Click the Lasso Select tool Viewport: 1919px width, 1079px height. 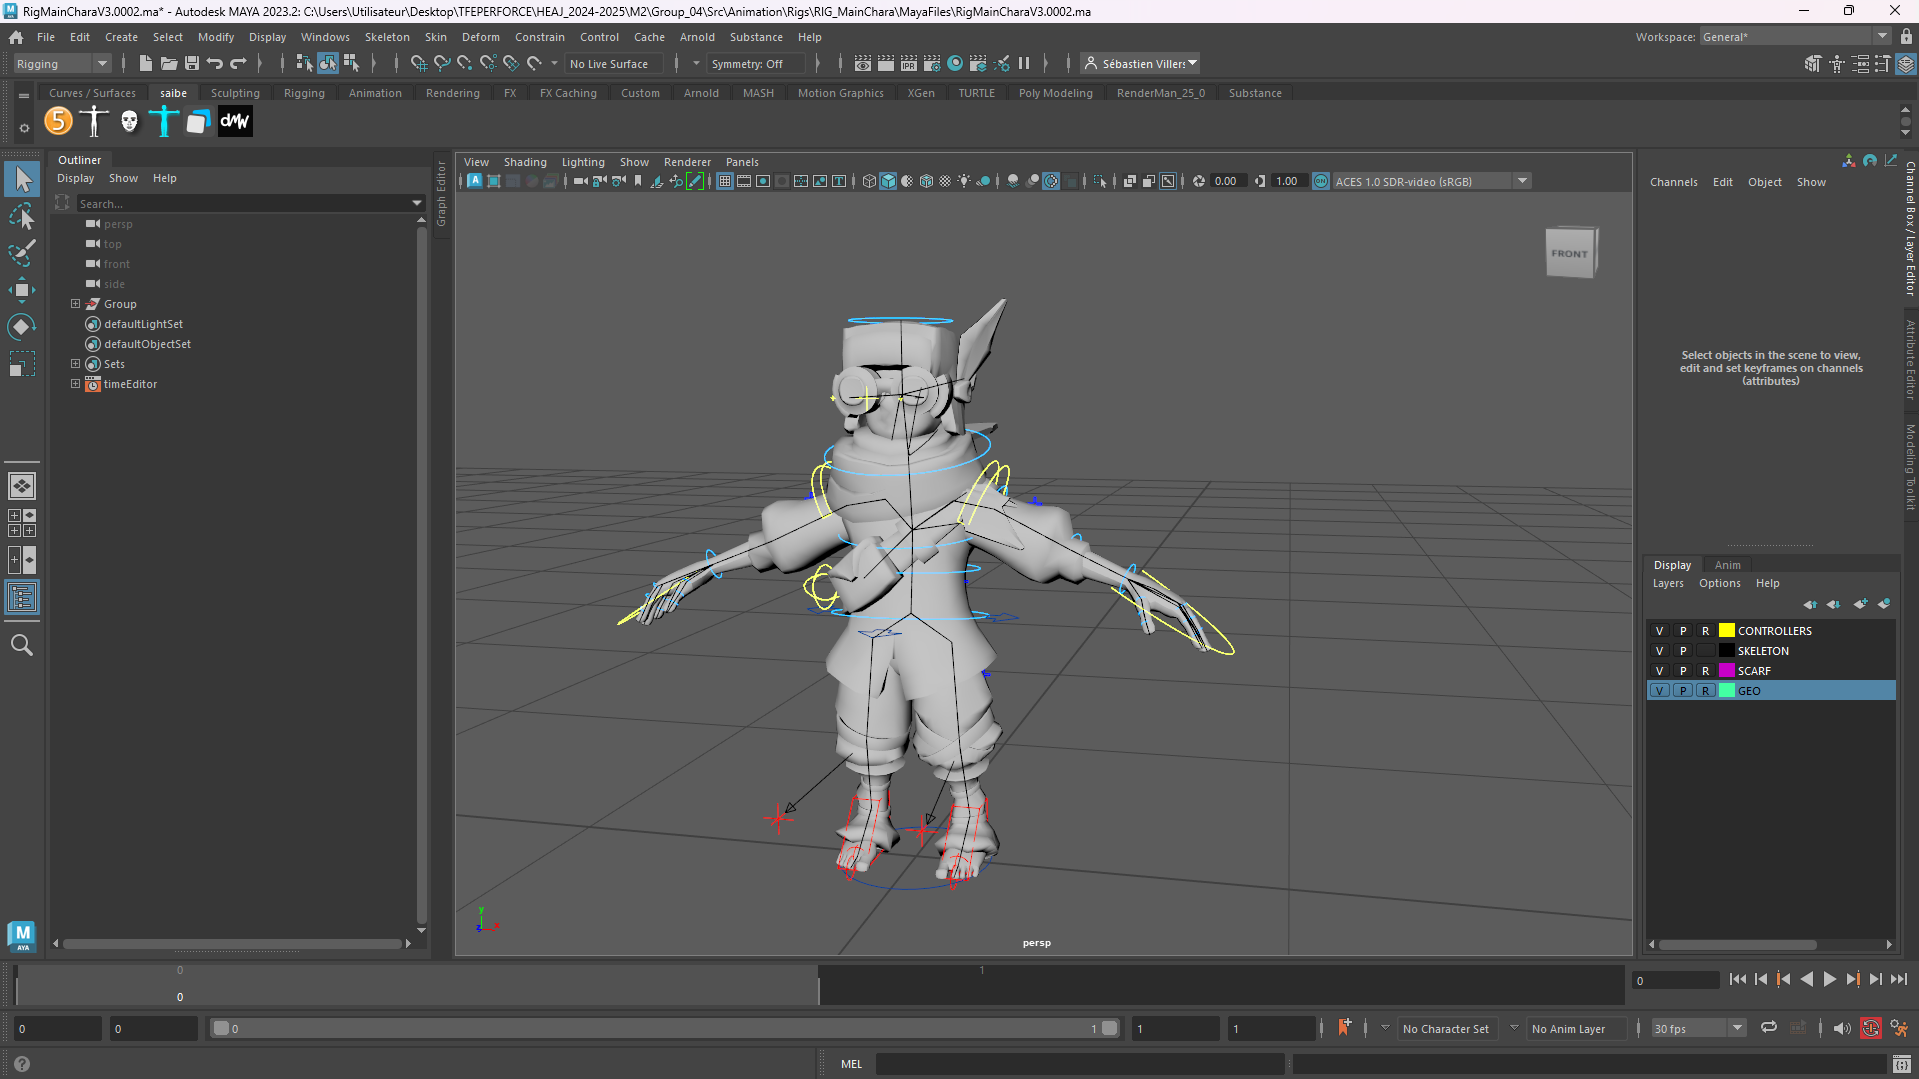[21, 216]
